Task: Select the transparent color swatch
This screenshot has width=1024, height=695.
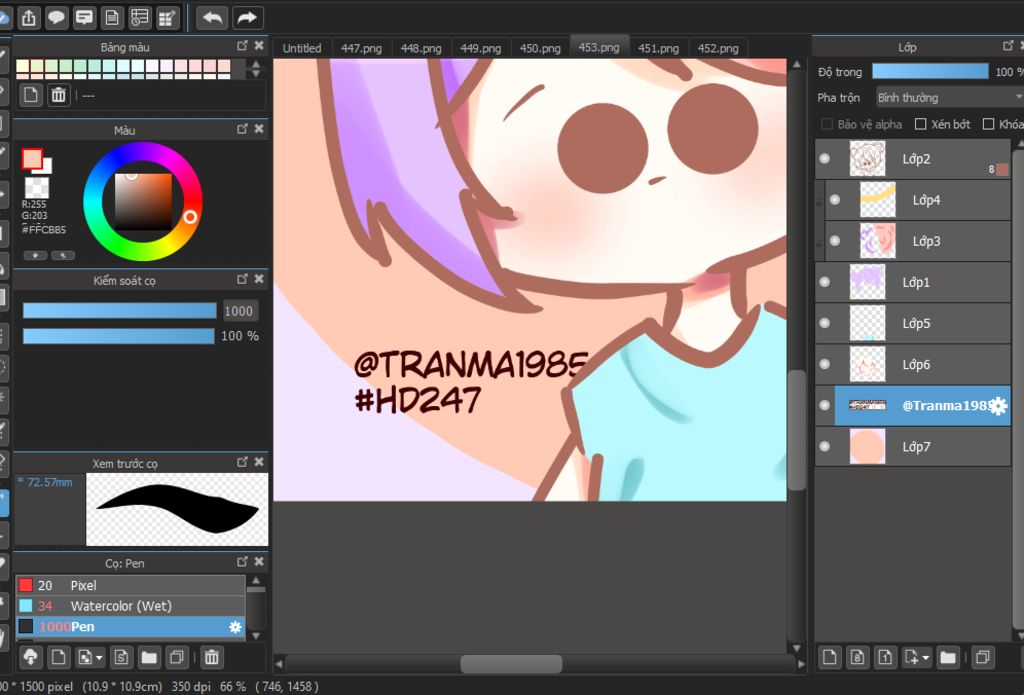Action: [x=37, y=188]
